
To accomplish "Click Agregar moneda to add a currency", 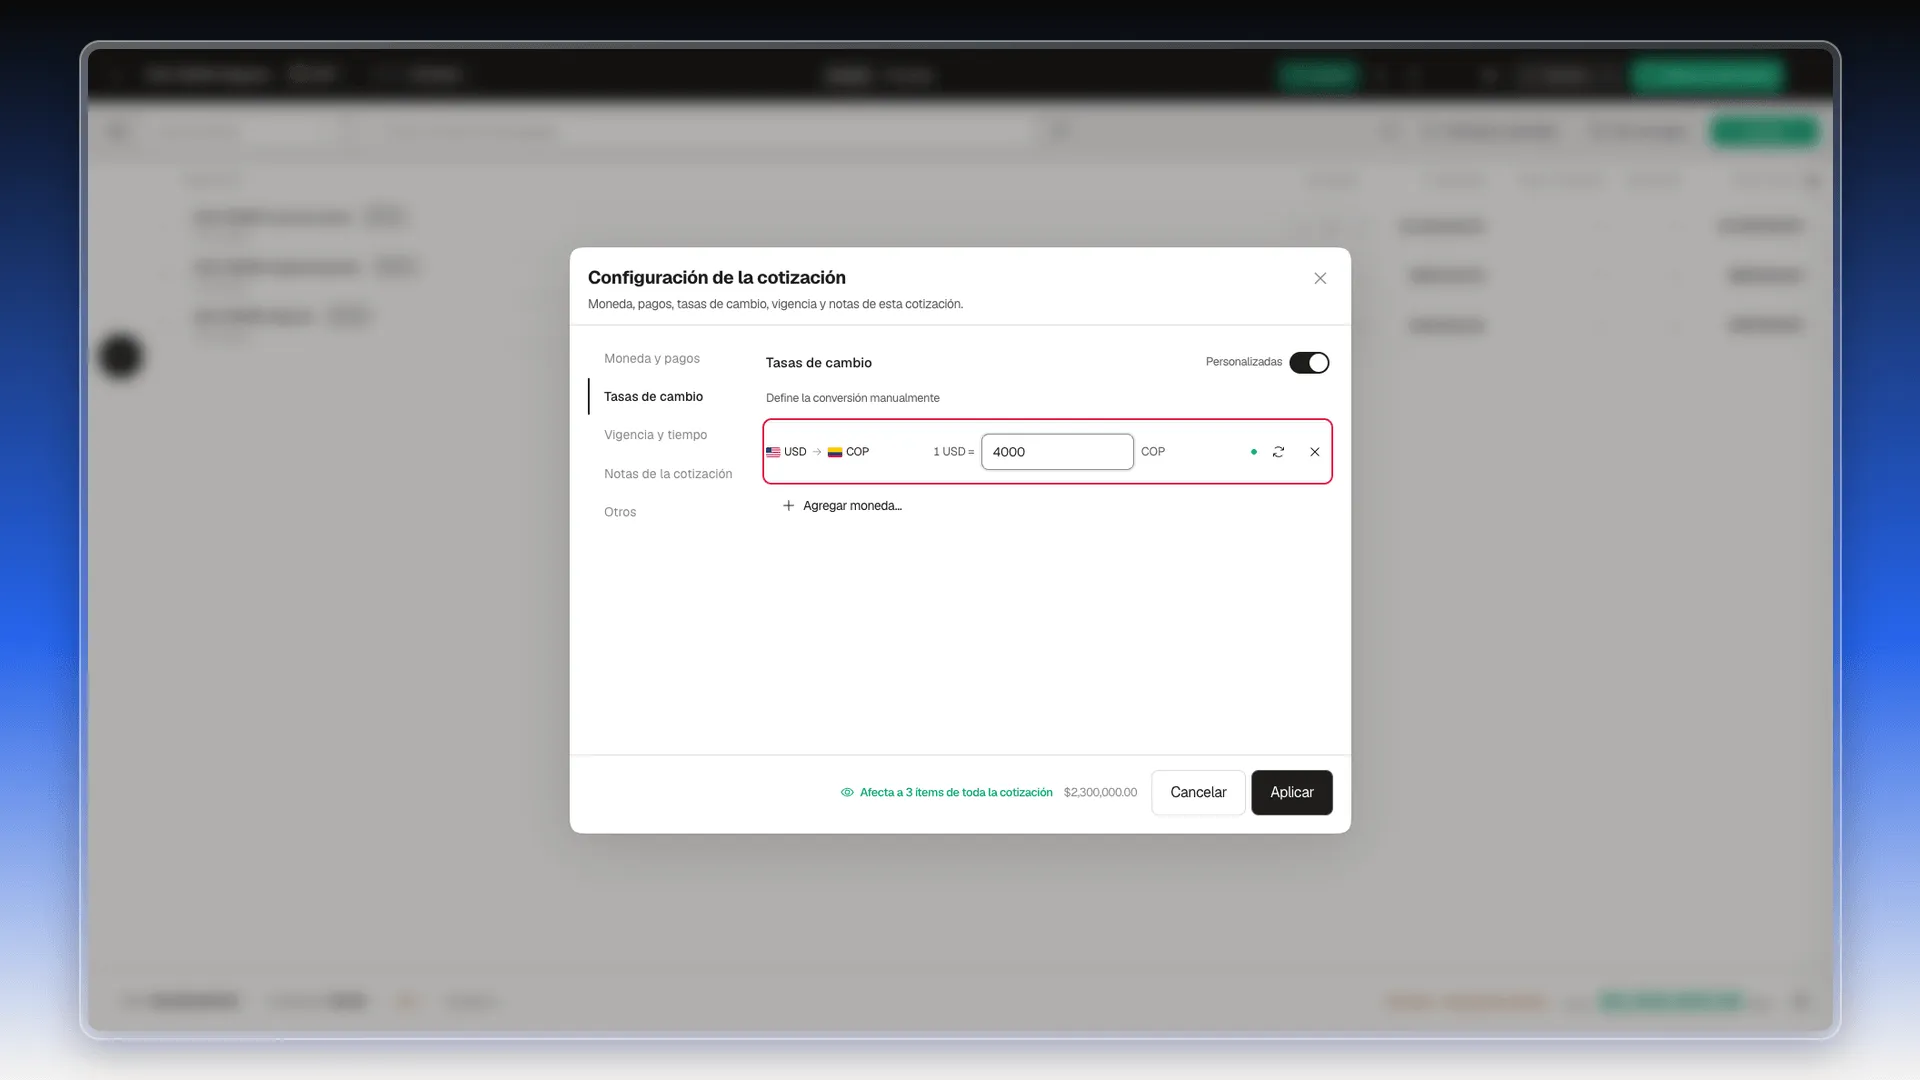I will (842, 506).
